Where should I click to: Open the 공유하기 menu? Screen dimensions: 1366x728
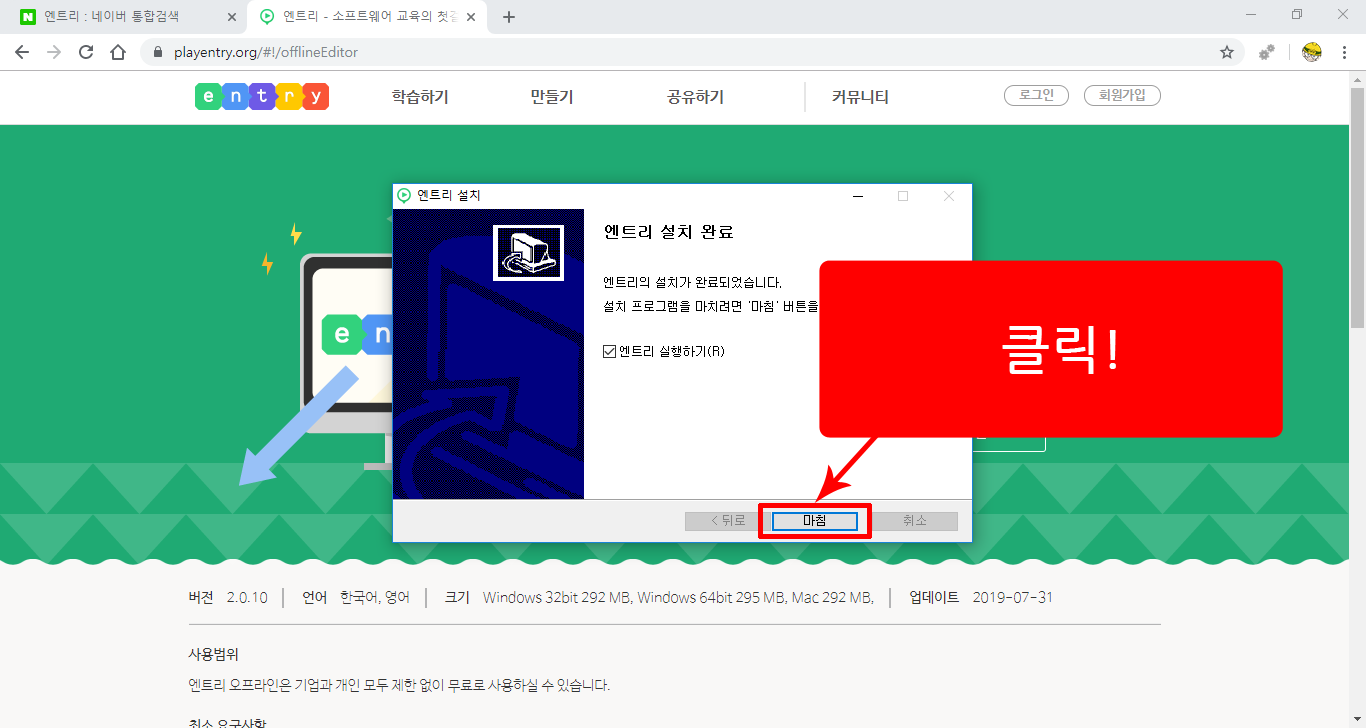click(x=696, y=97)
